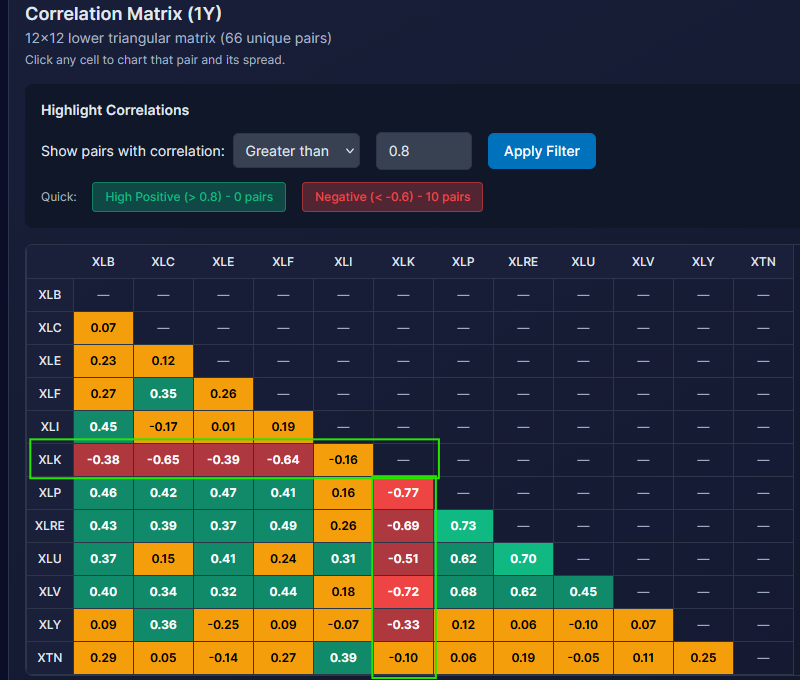Select High Positive (> 0.8) quick filter
800x680 pixels.
pos(189,197)
